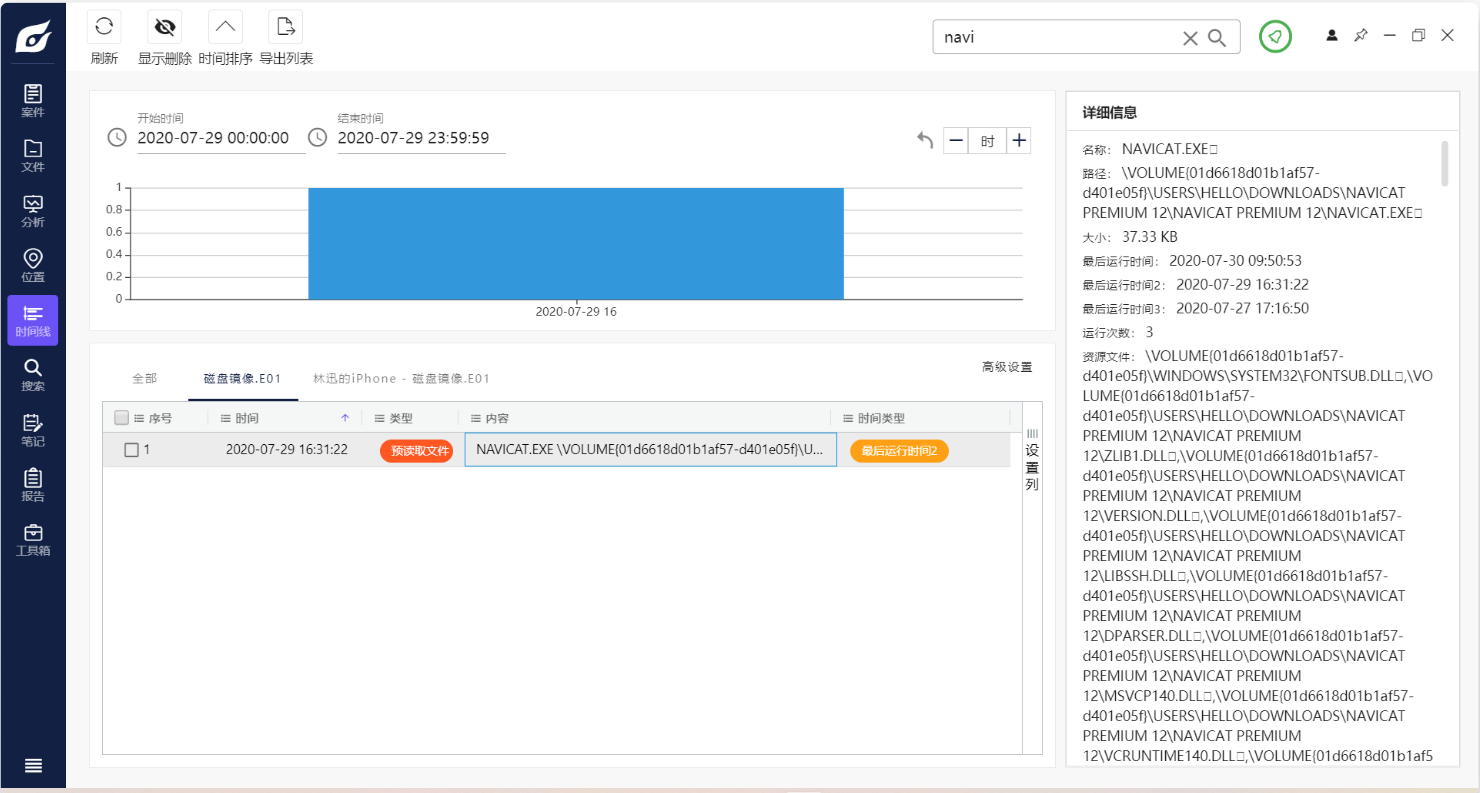Click the clock icon beside 开始时间
The height and width of the screenshot is (793, 1480).
click(117, 137)
